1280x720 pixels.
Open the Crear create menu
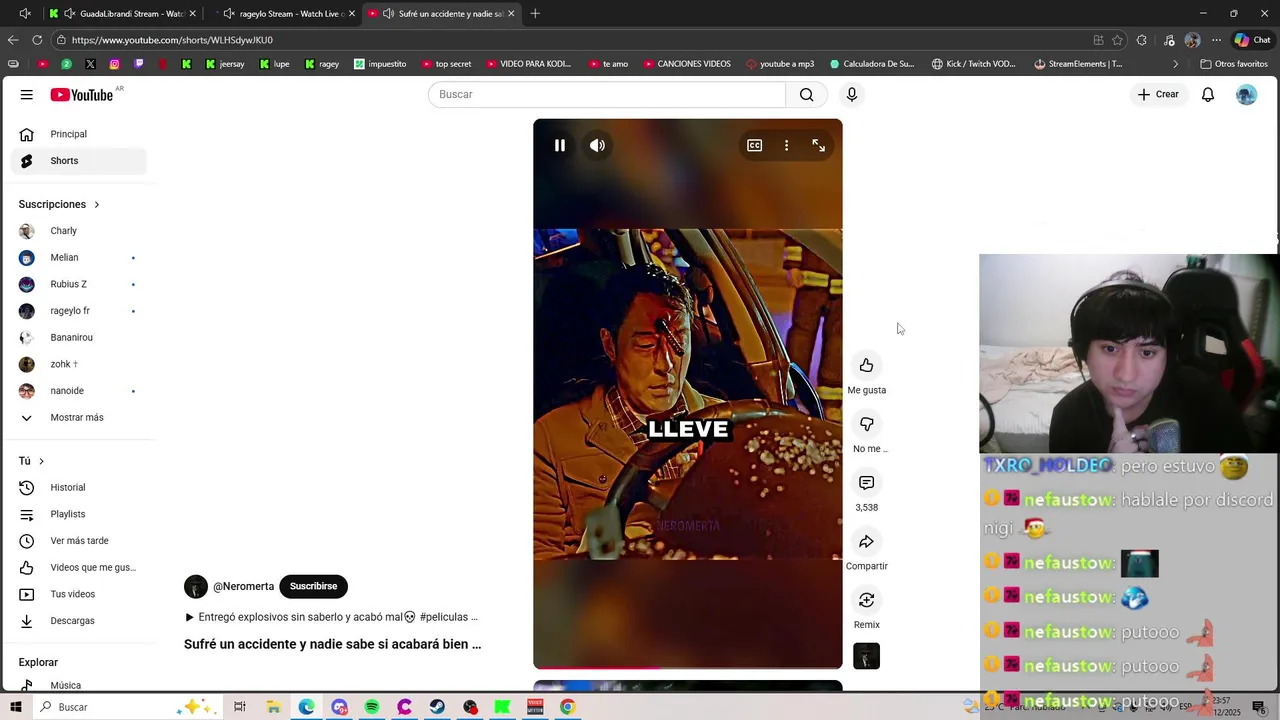(1158, 94)
